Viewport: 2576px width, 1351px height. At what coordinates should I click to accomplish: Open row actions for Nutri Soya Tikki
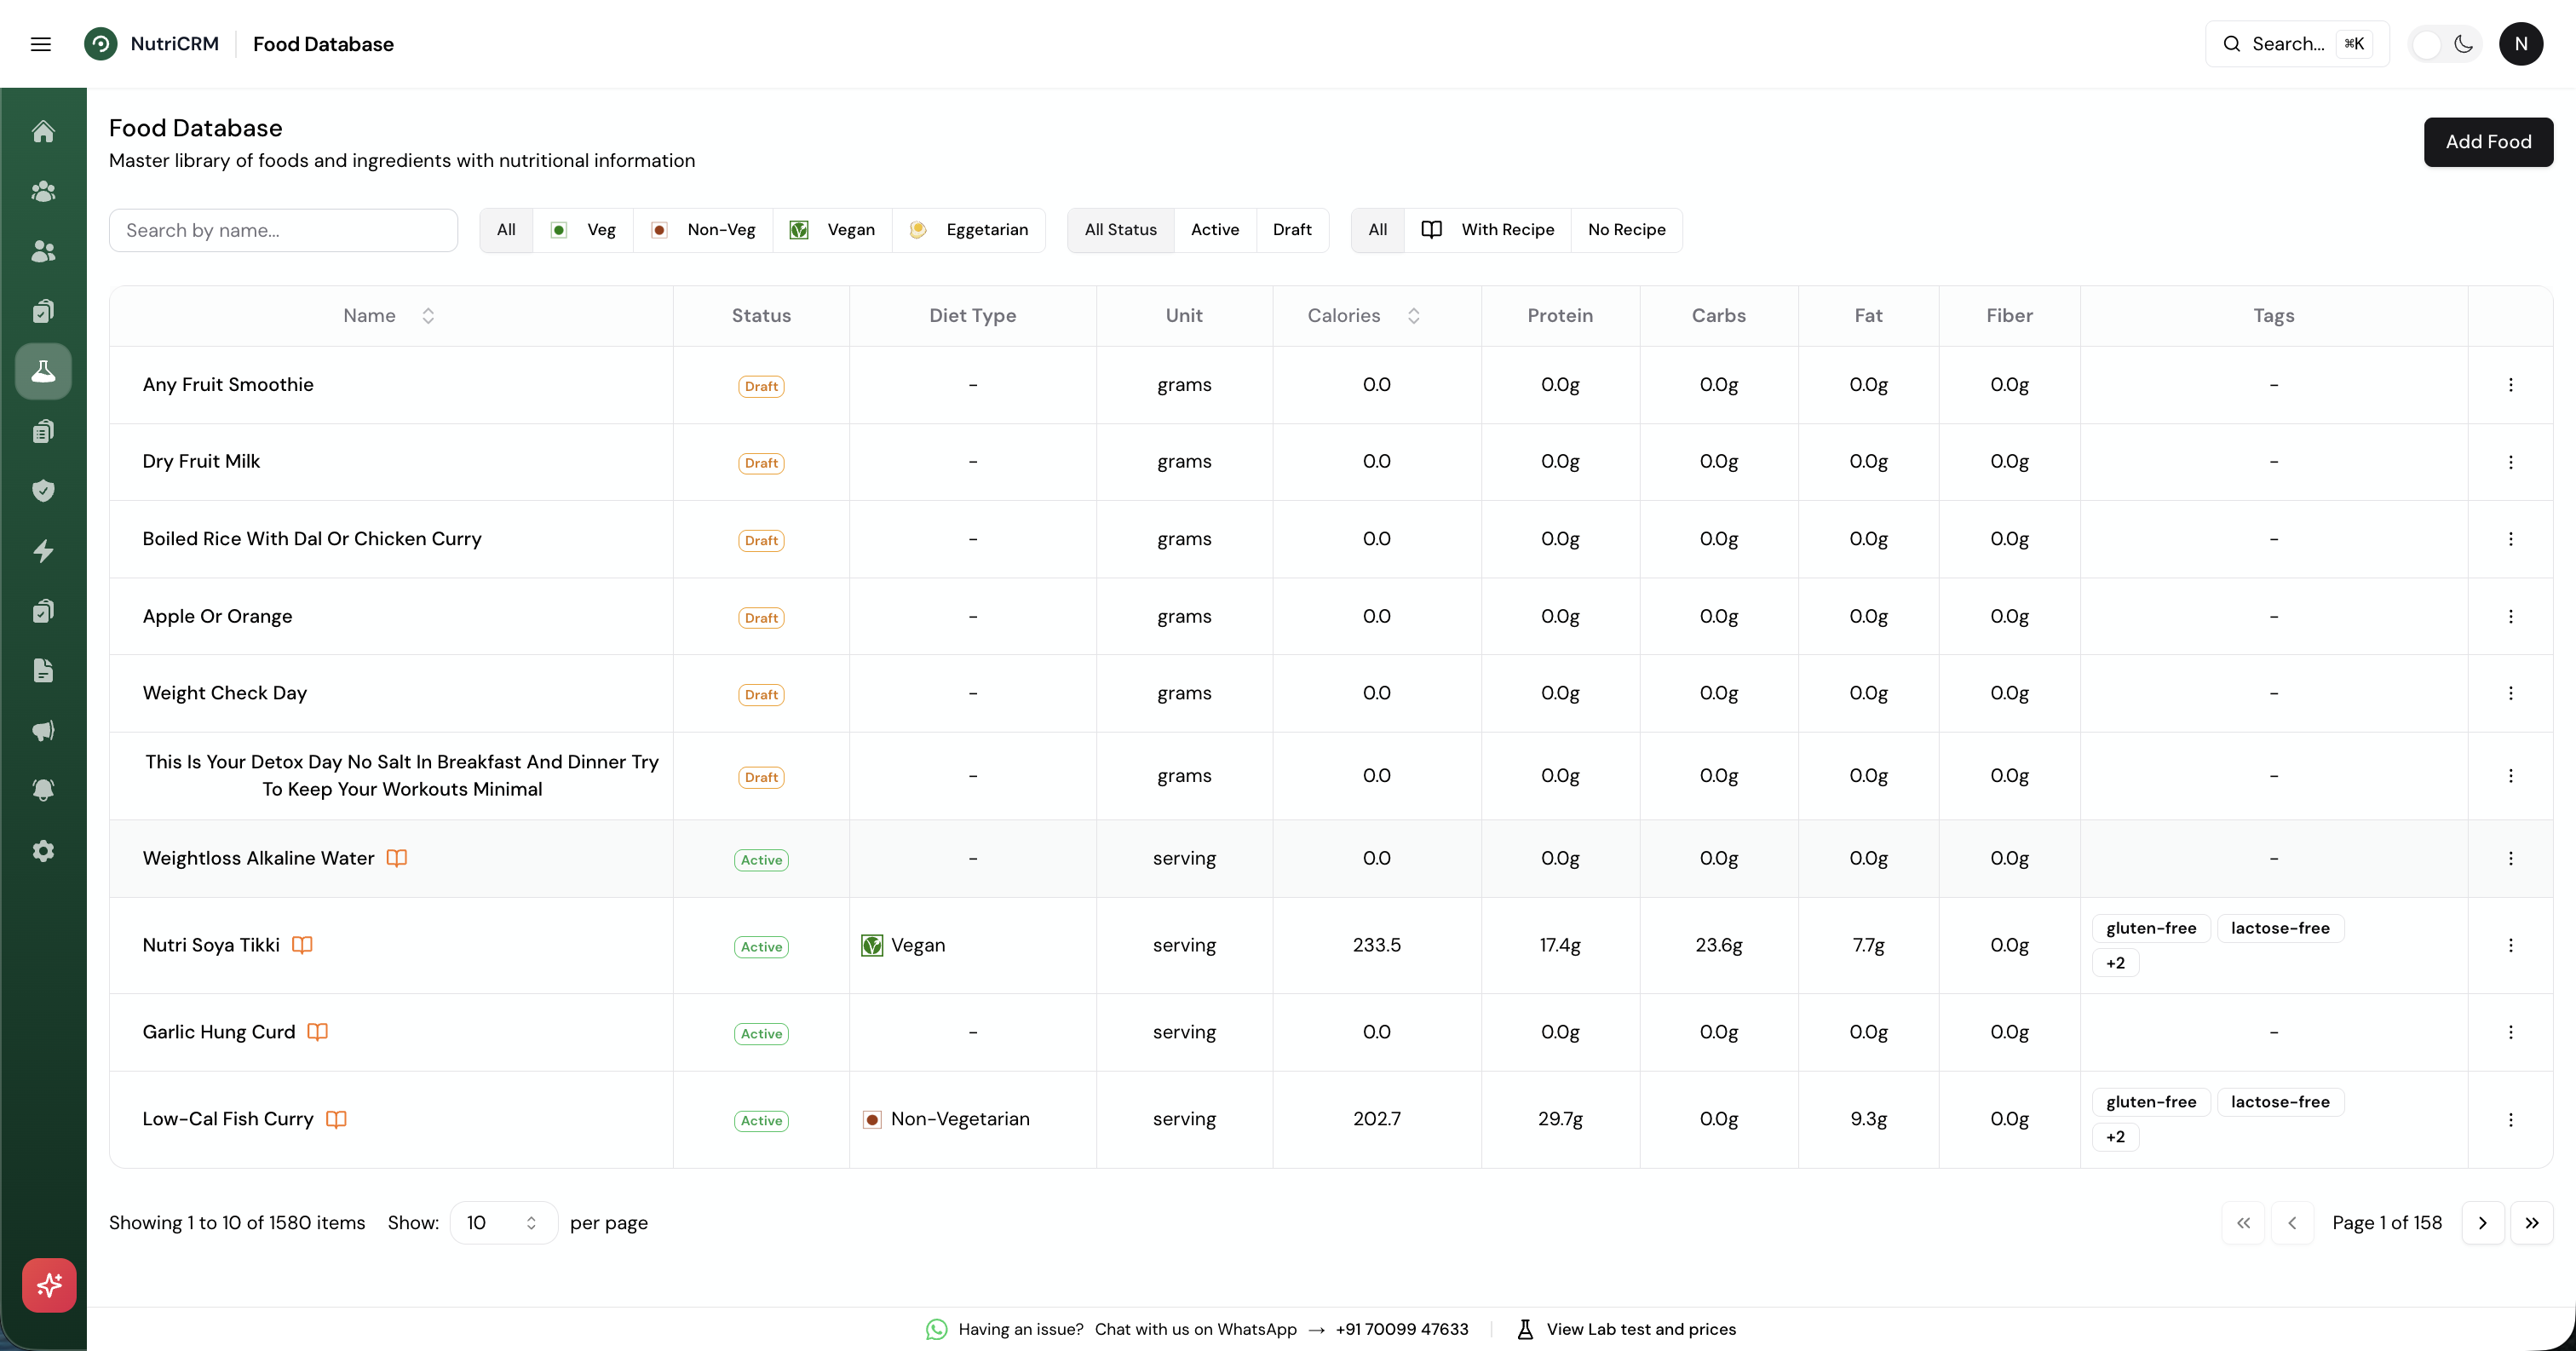pos(2510,945)
